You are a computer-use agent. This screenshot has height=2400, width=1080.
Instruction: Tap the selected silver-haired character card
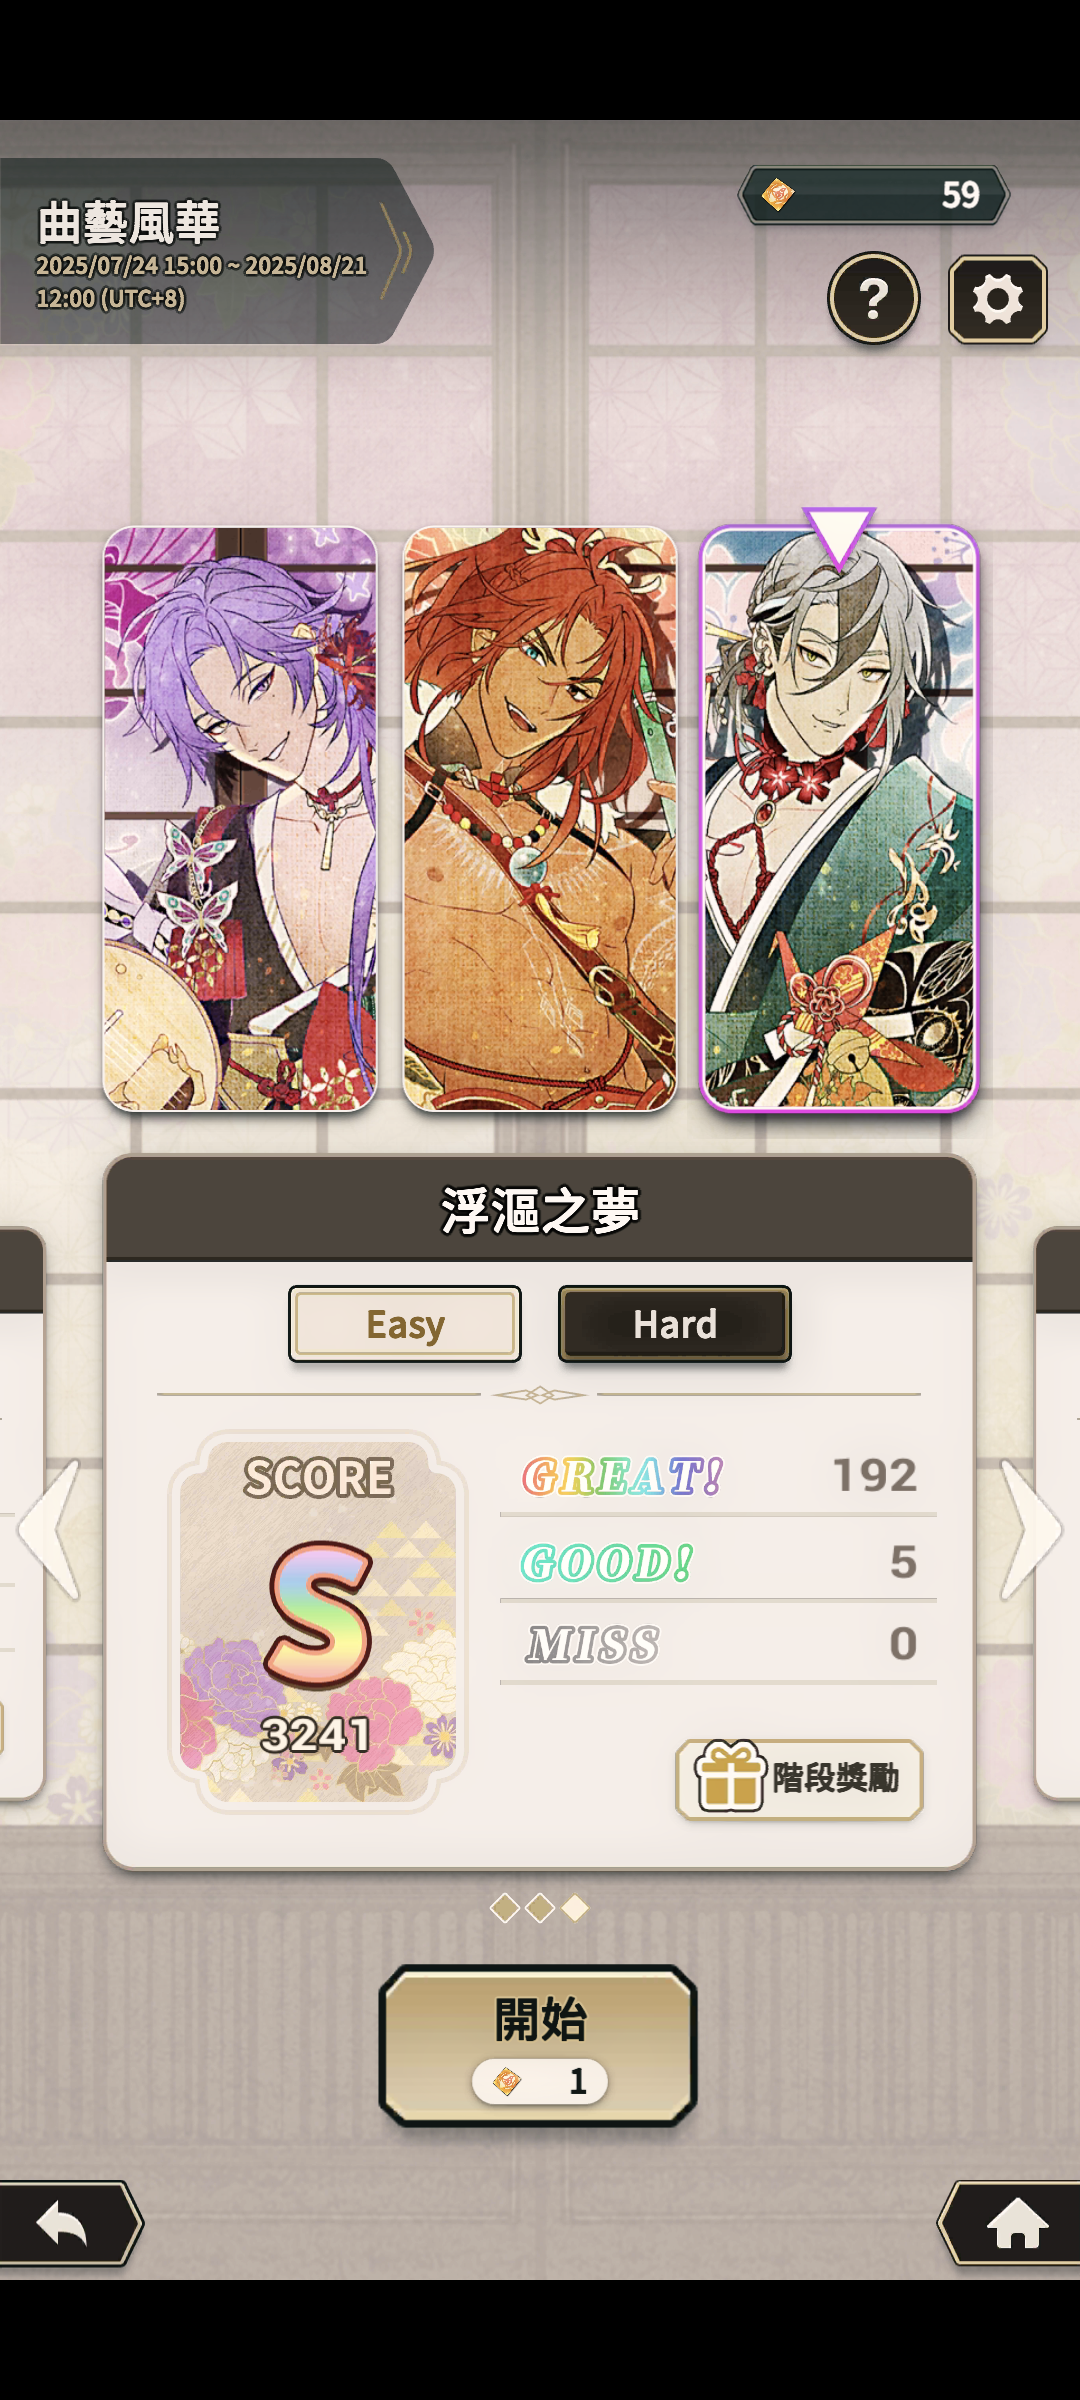(x=839, y=819)
